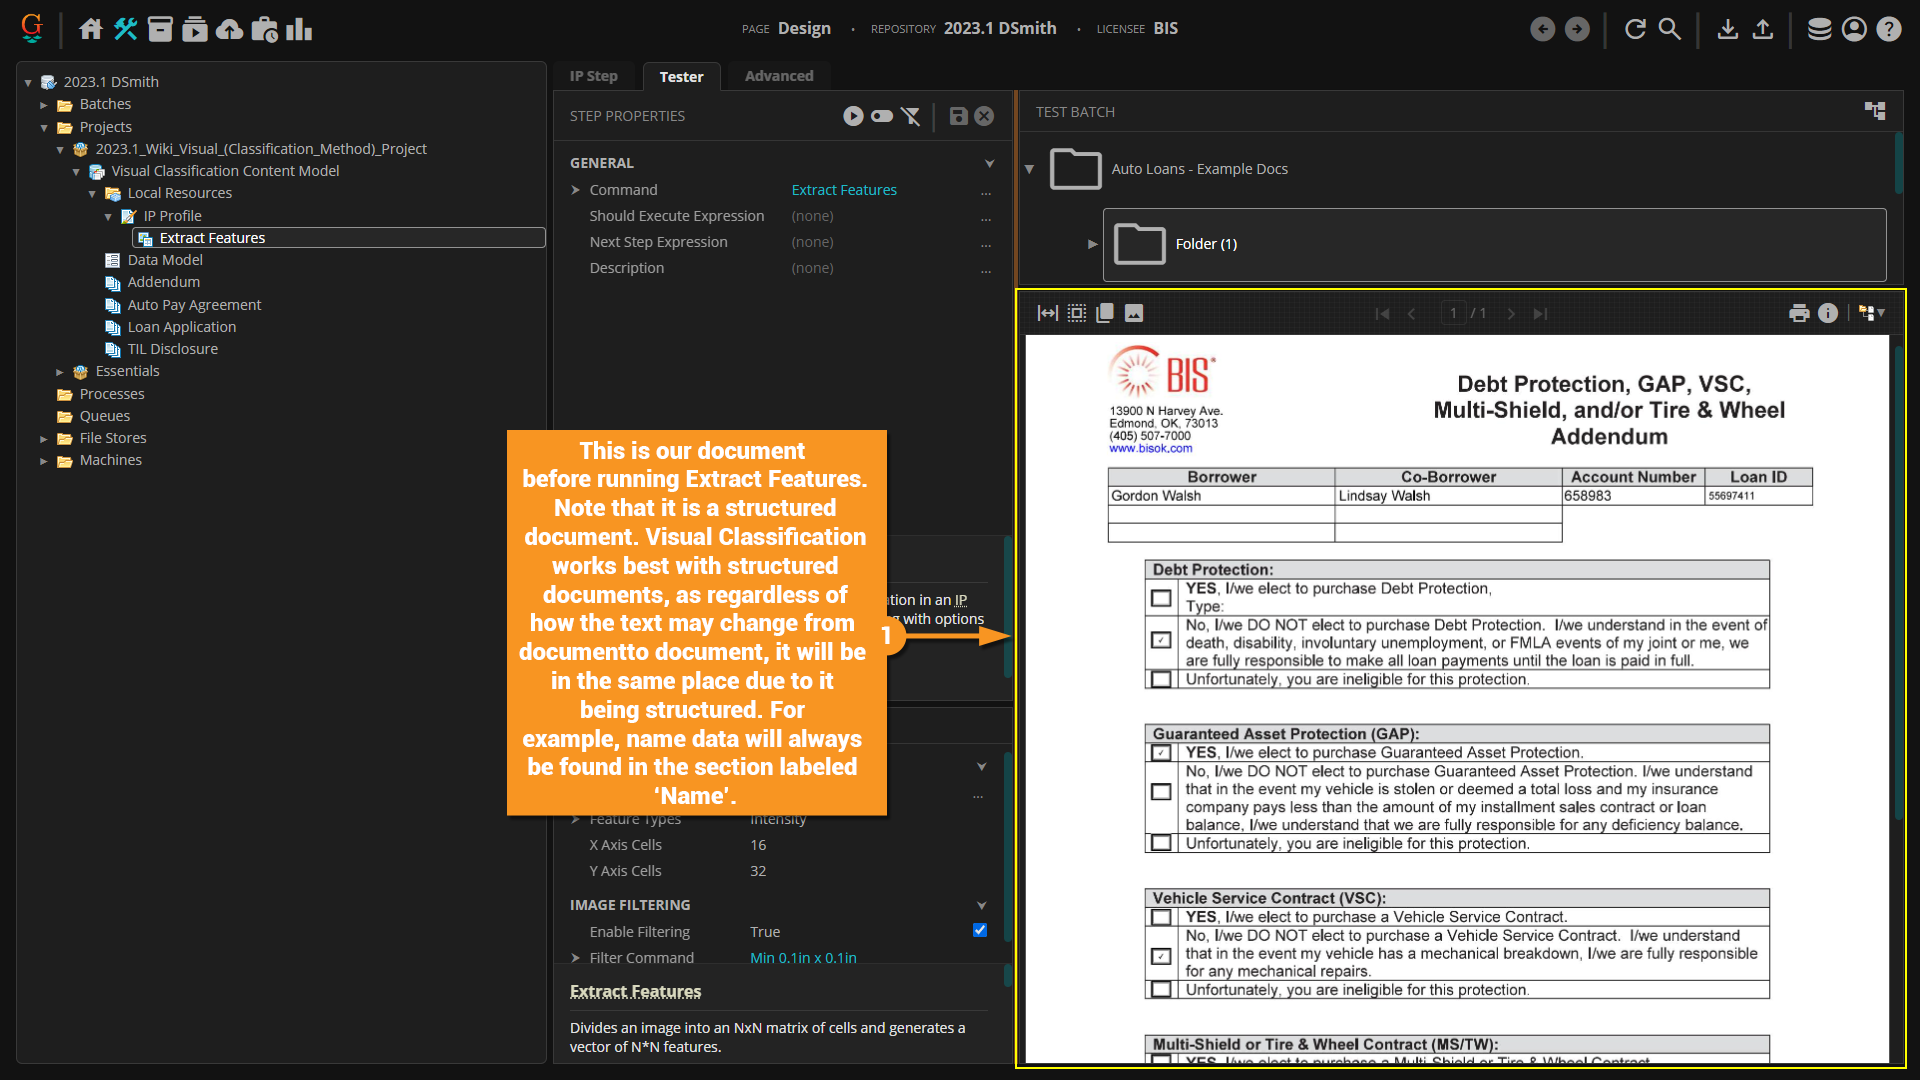Run step with the play icon
This screenshot has width=1920, height=1080.
click(x=852, y=116)
